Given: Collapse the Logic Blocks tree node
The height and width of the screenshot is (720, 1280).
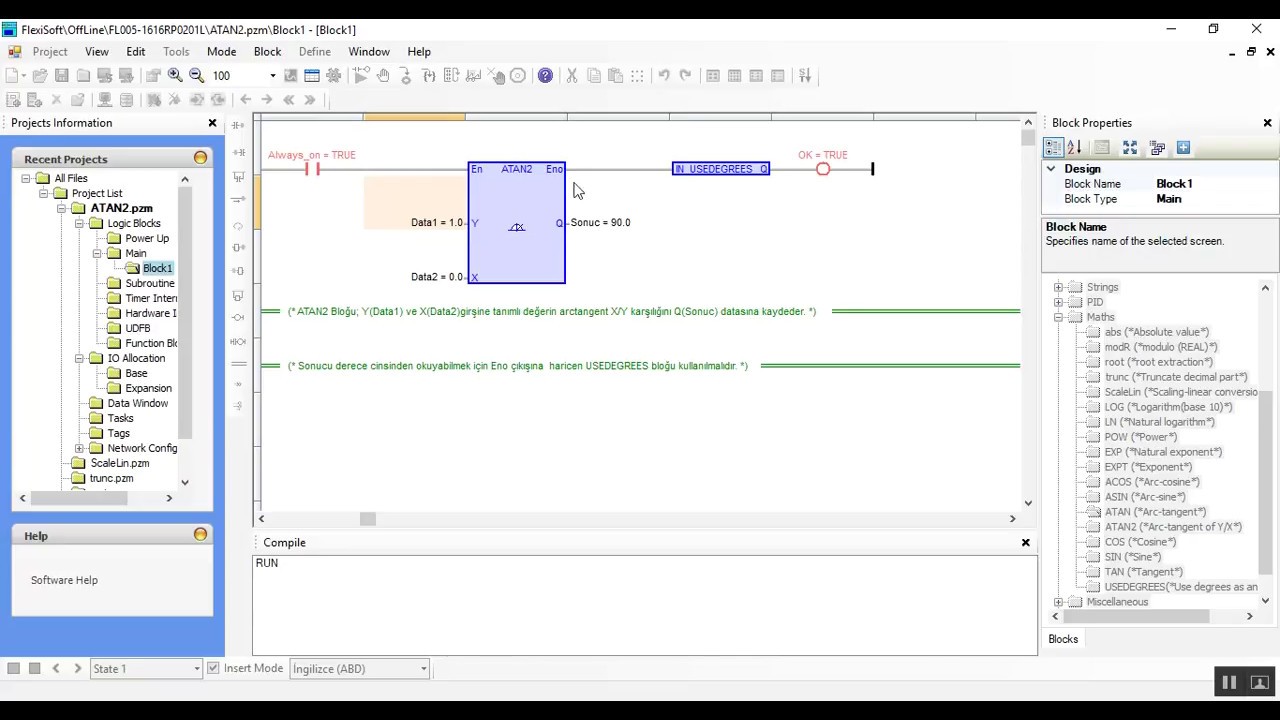Looking at the screenshot, I should (x=80, y=223).
